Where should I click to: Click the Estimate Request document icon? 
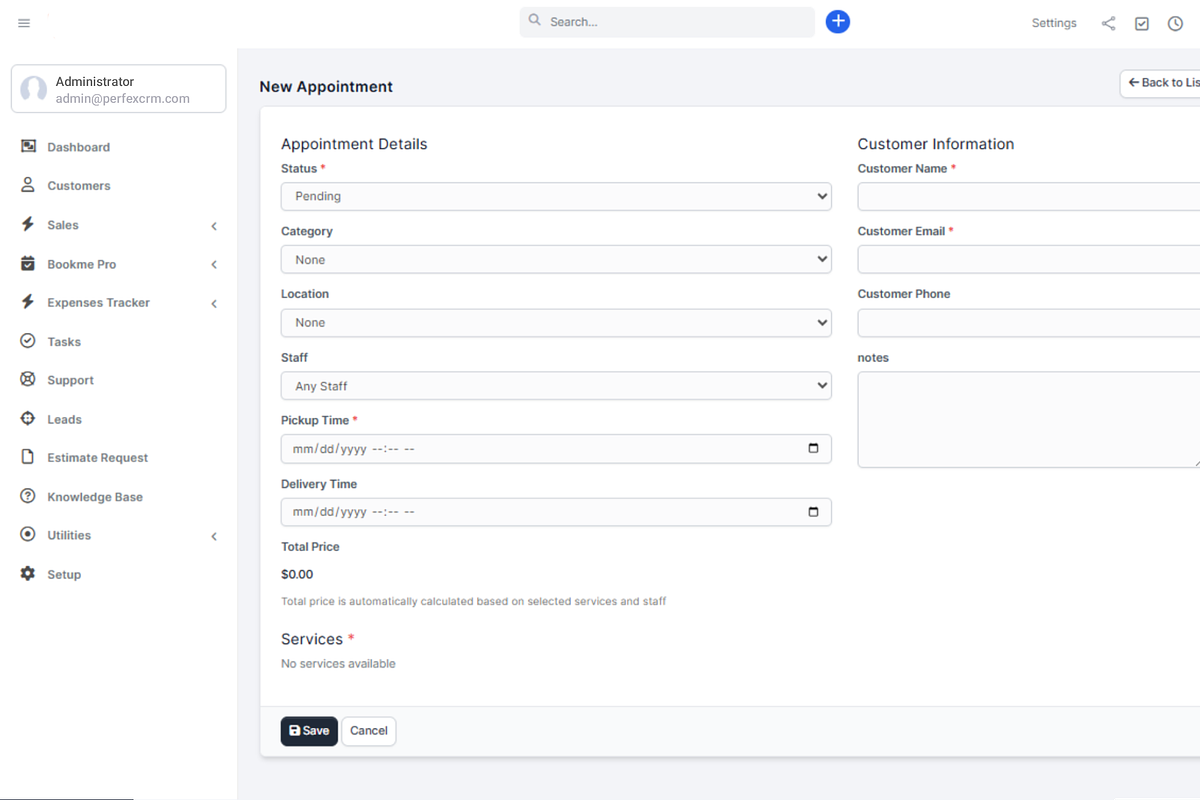pyautogui.click(x=28, y=457)
